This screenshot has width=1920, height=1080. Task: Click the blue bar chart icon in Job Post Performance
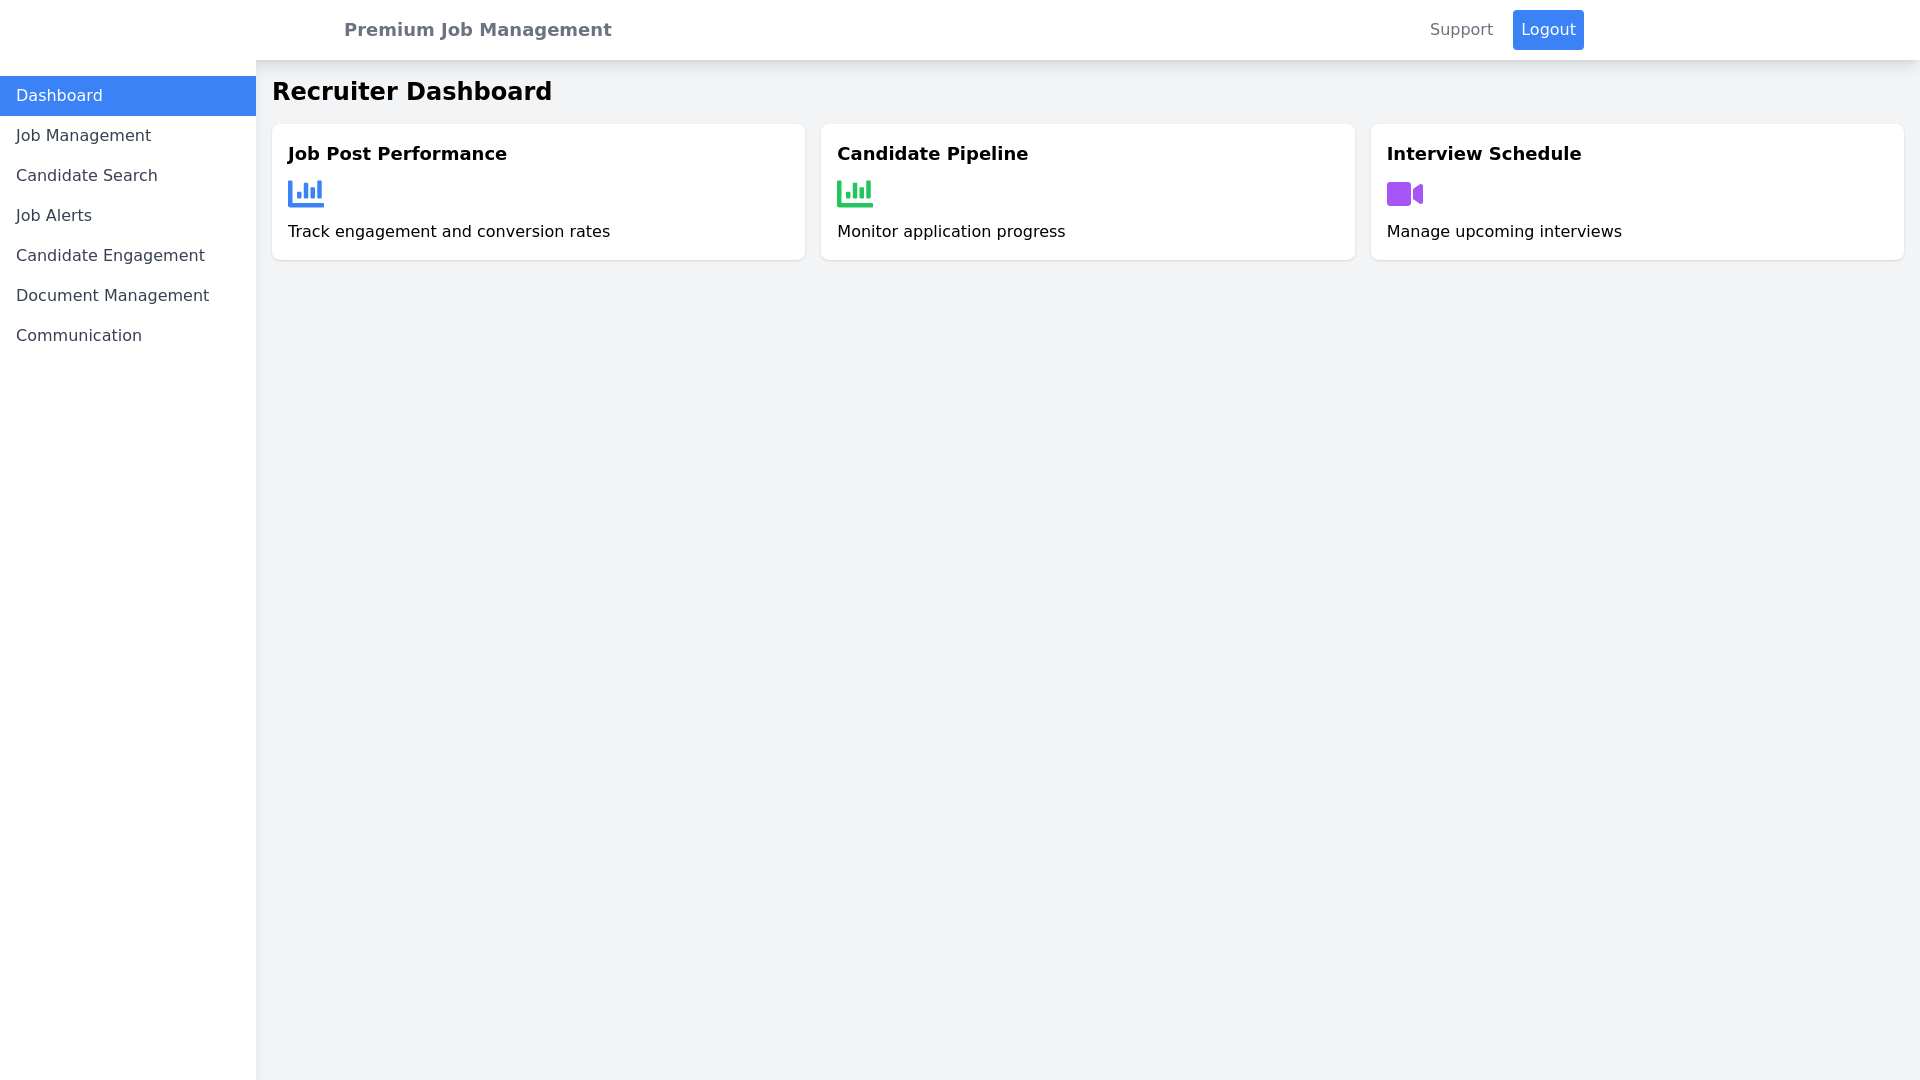tap(306, 192)
